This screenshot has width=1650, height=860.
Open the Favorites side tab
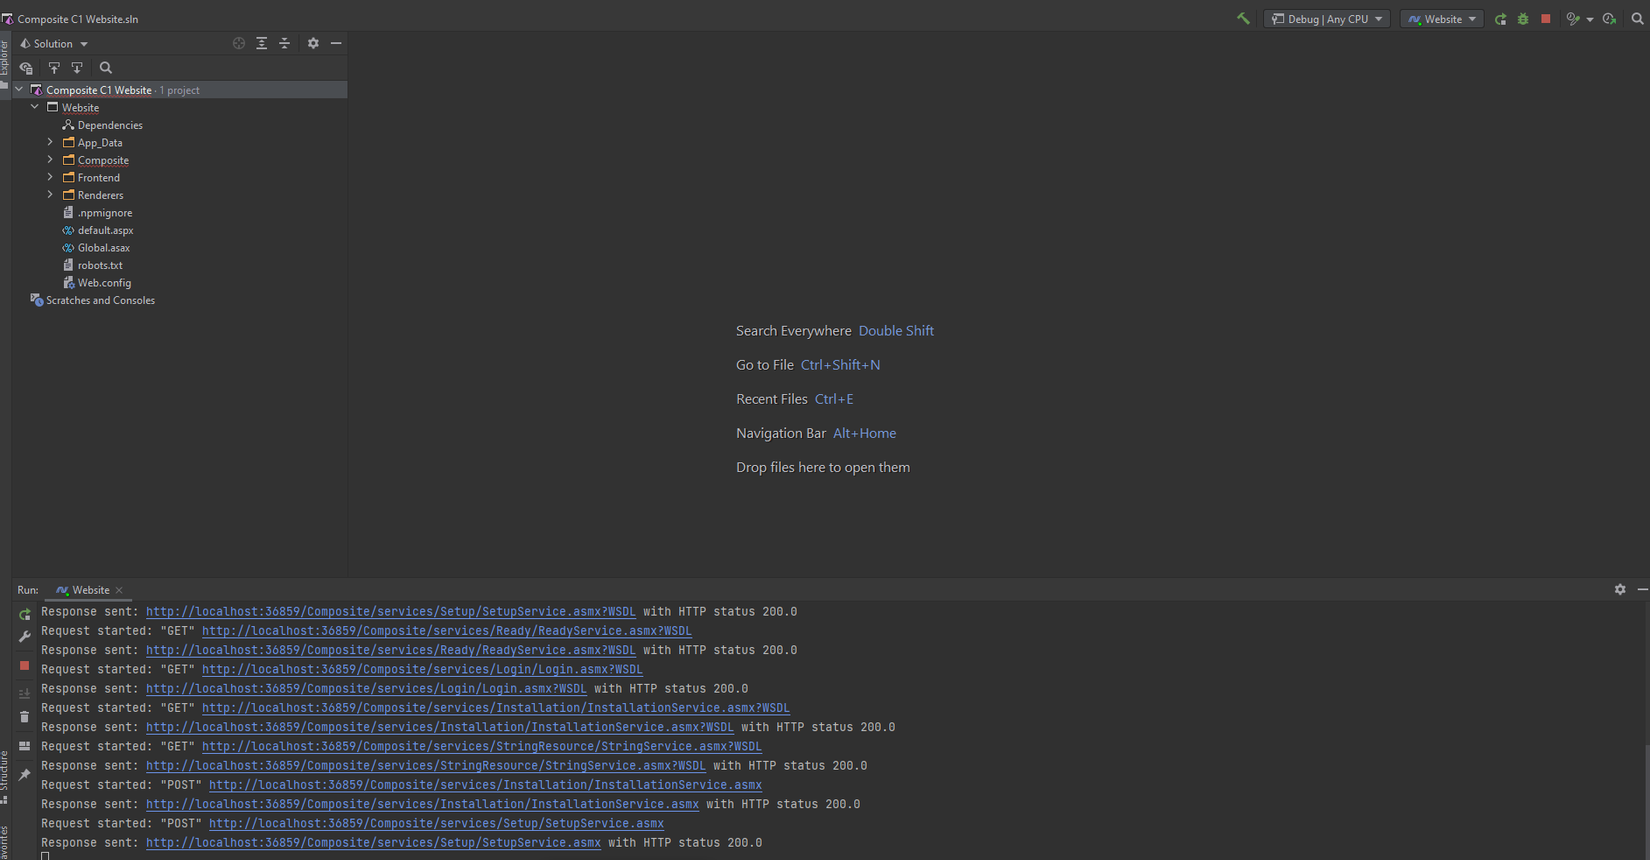click(5, 842)
